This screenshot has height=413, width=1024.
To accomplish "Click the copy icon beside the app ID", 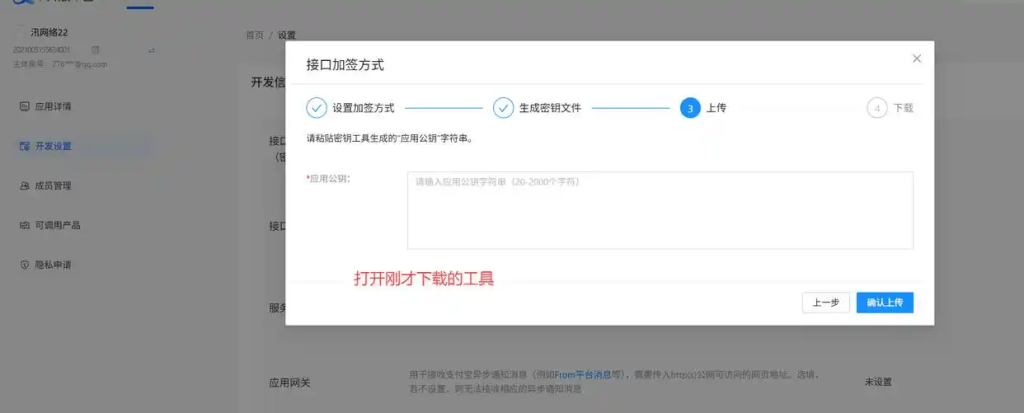I will click(x=94, y=49).
